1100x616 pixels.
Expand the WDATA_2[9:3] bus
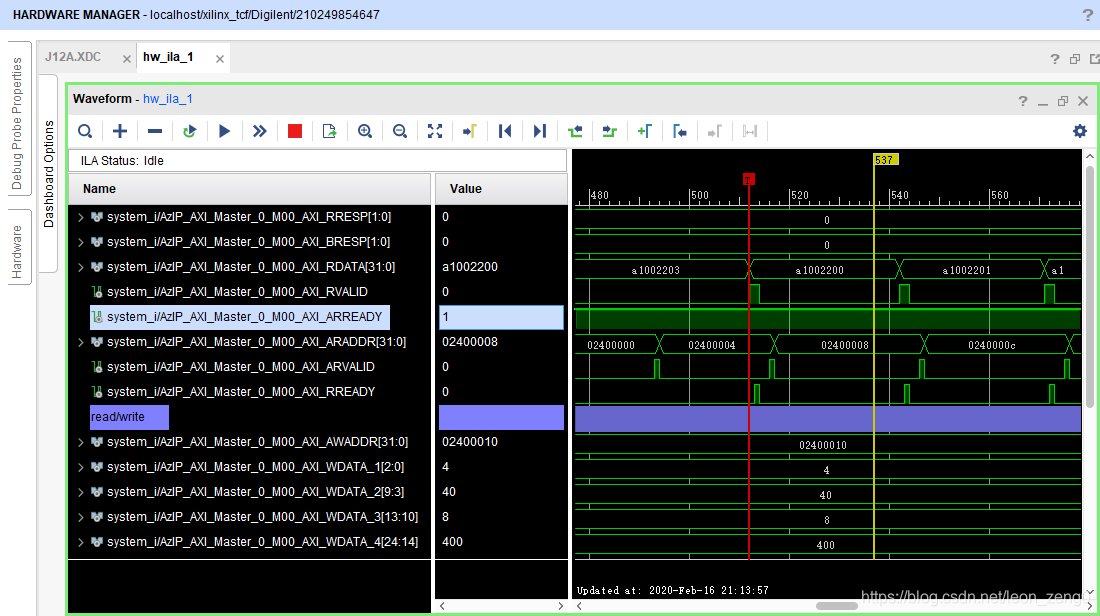pos(81,493)
